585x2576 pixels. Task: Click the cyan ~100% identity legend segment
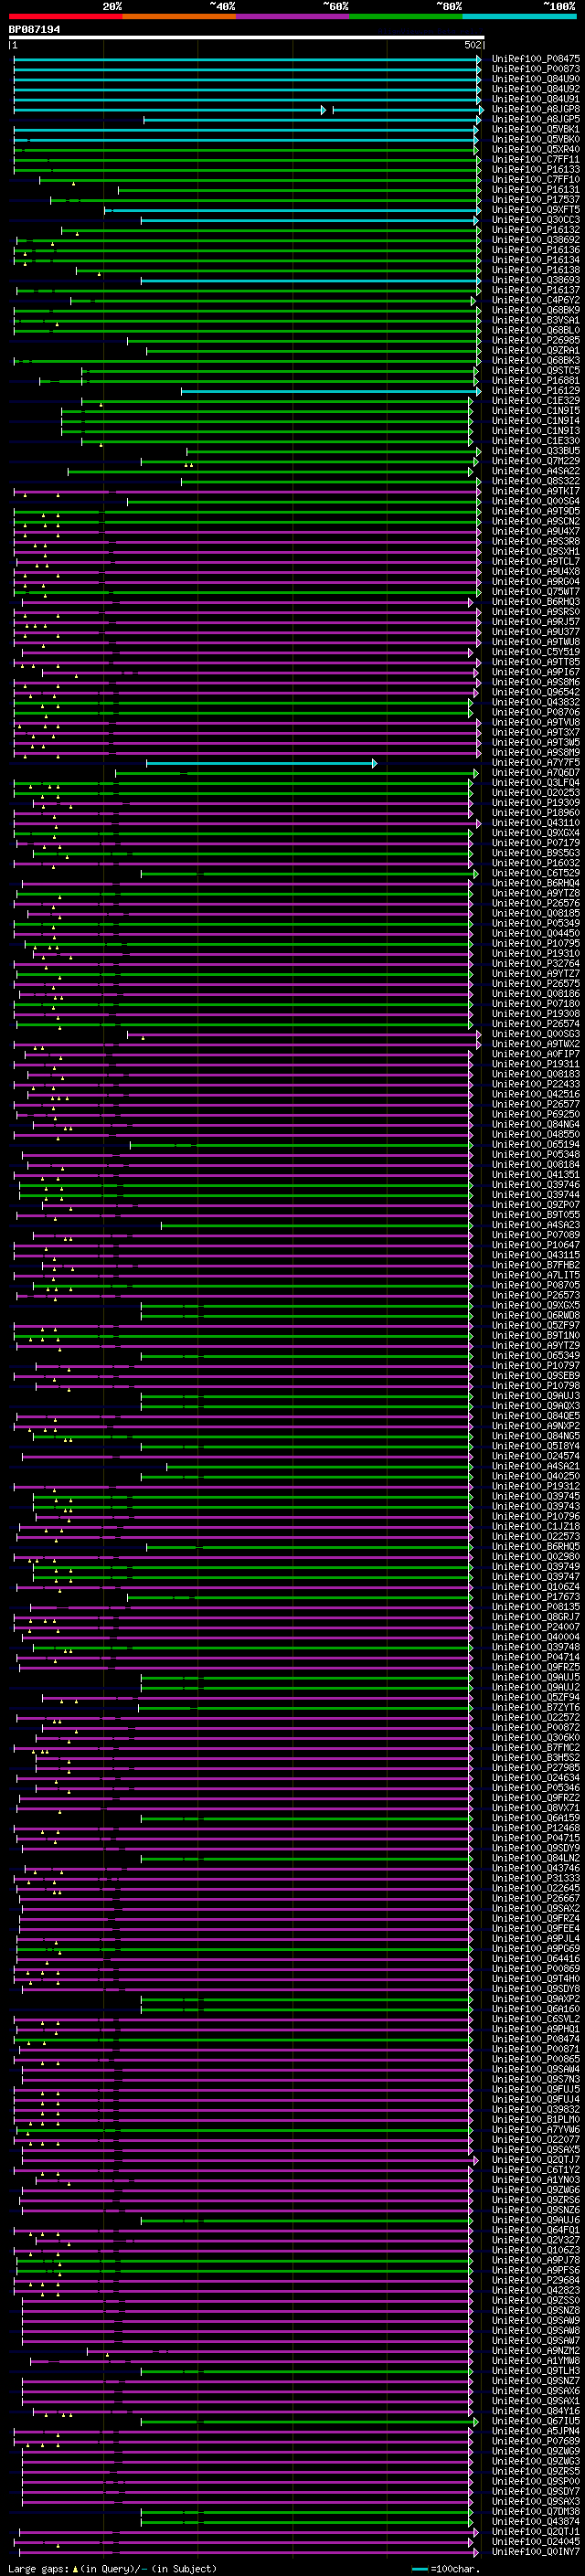point(520,16)
